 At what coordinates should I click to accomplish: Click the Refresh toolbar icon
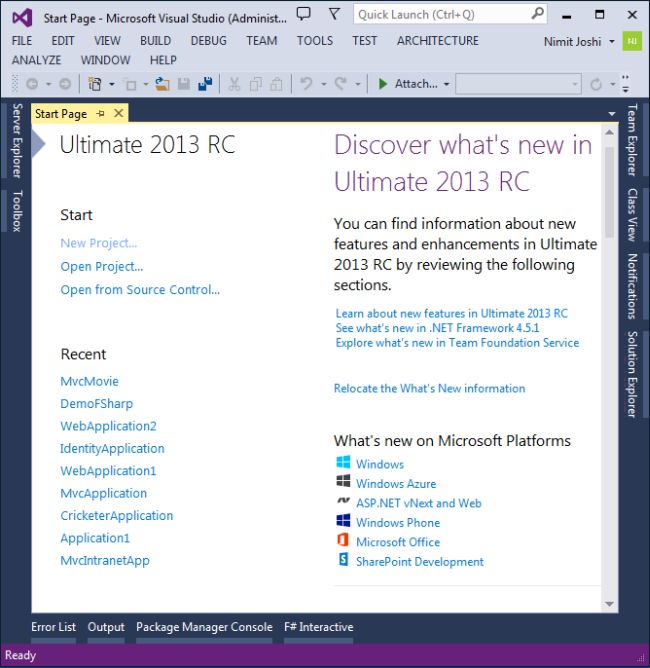point(596,84)
